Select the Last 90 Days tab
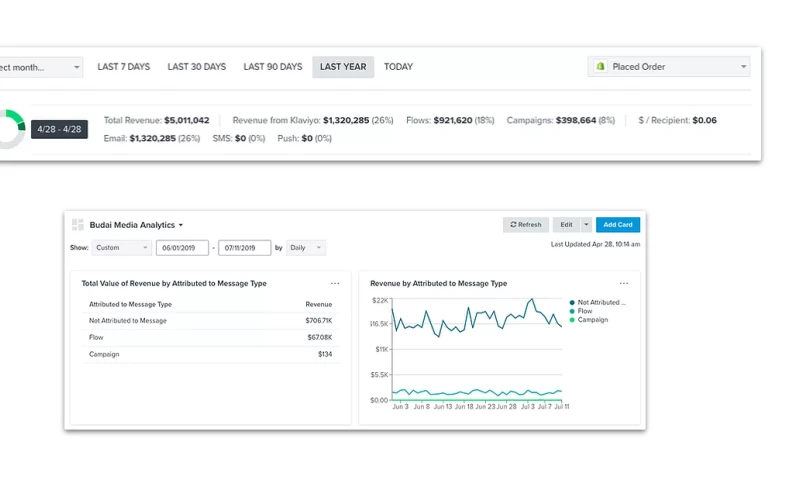 pyautogui.click(x=272, y=67)
